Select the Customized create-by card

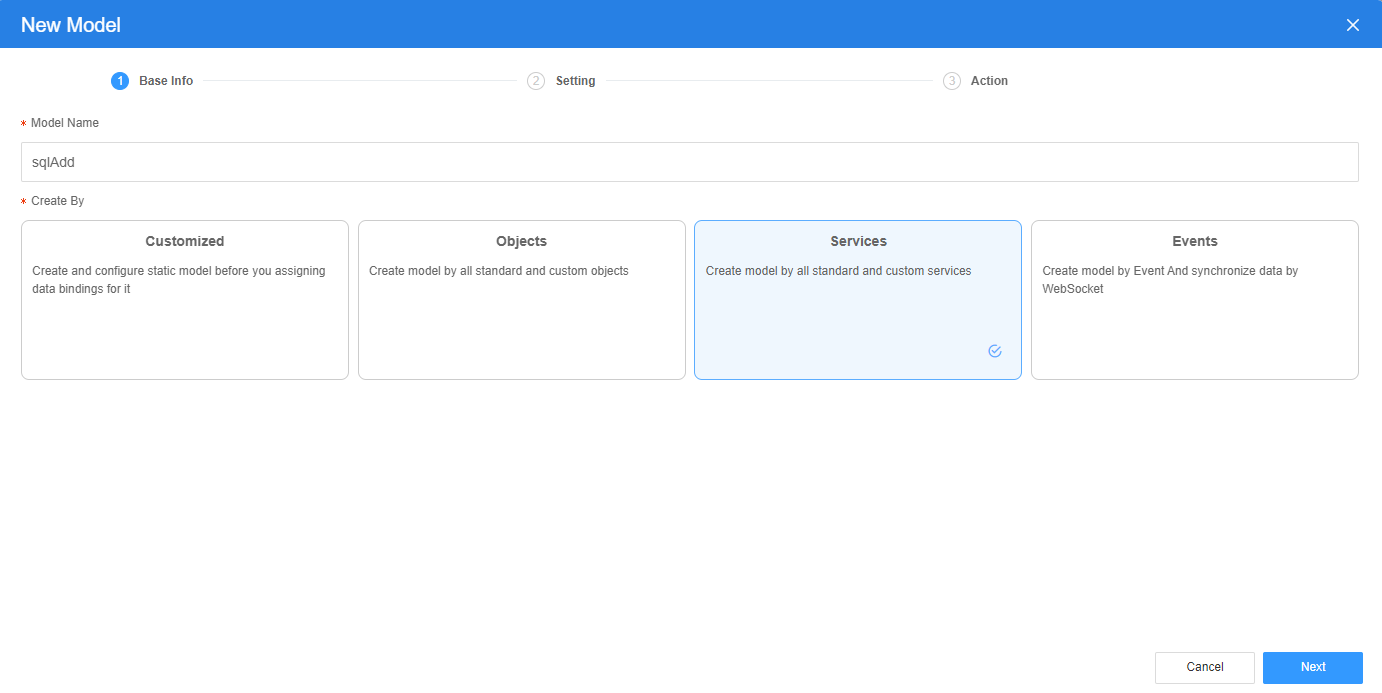point(185,300)
